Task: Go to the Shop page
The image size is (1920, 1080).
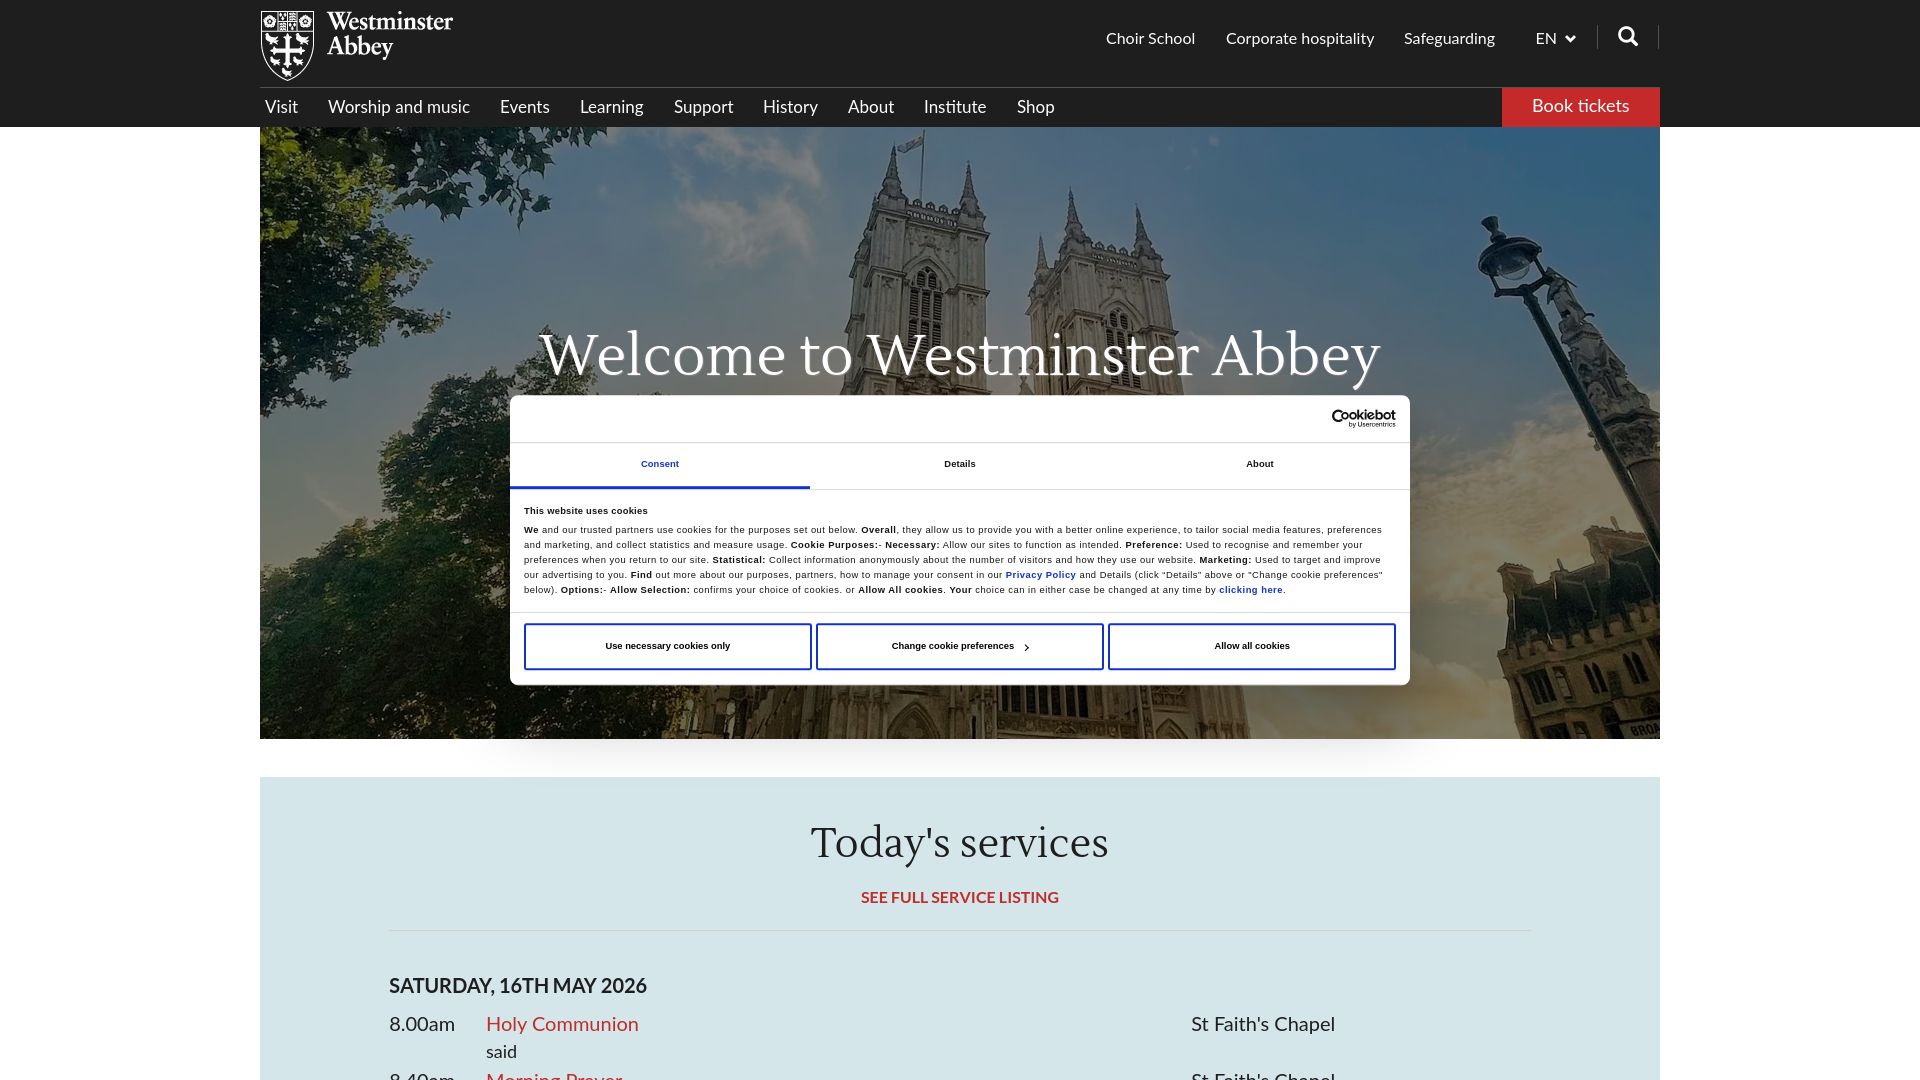Action: 1035,107
